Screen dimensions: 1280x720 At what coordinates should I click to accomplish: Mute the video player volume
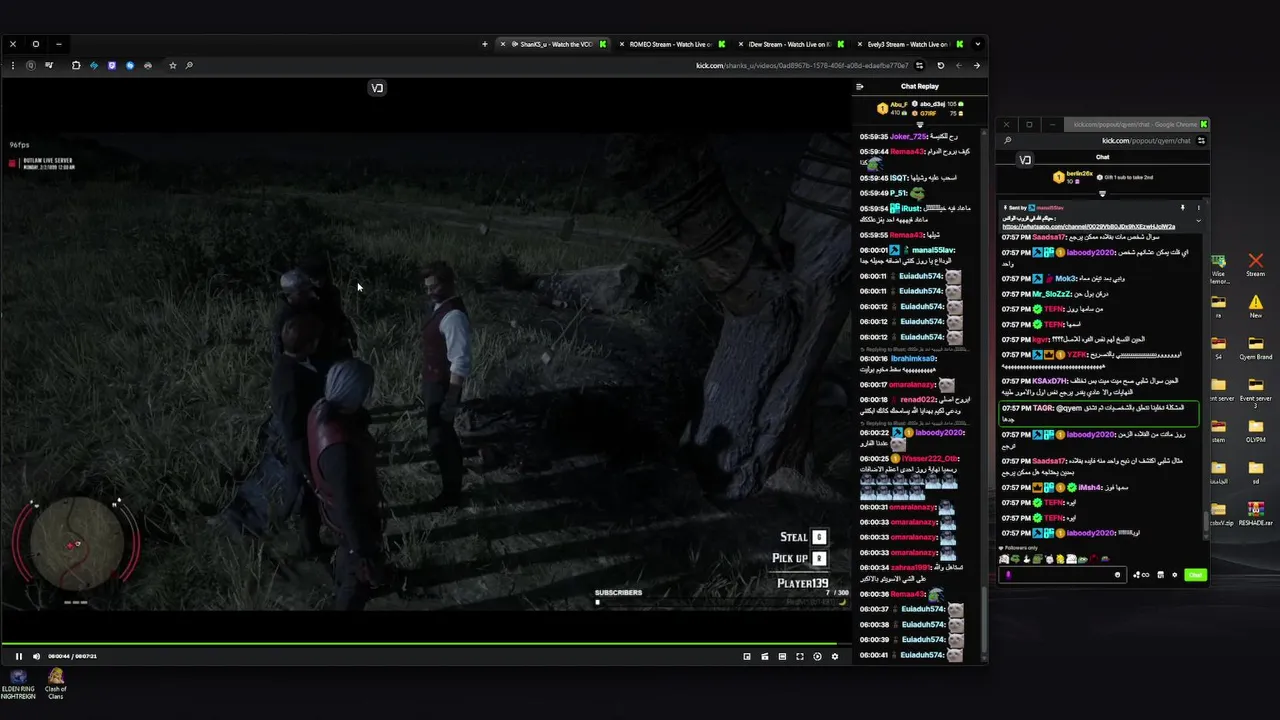(36, 656)
